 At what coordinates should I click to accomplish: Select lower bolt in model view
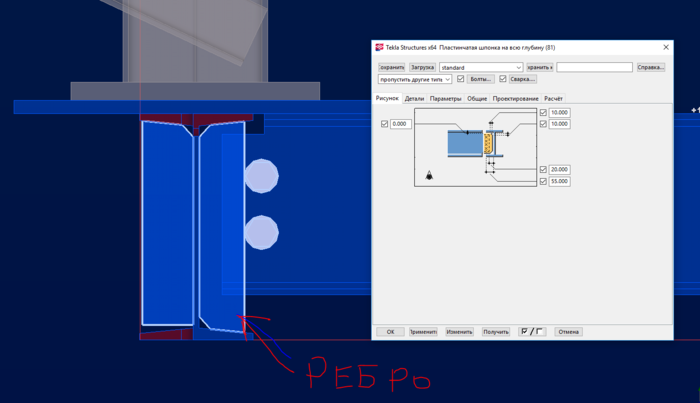click(262, 233)
